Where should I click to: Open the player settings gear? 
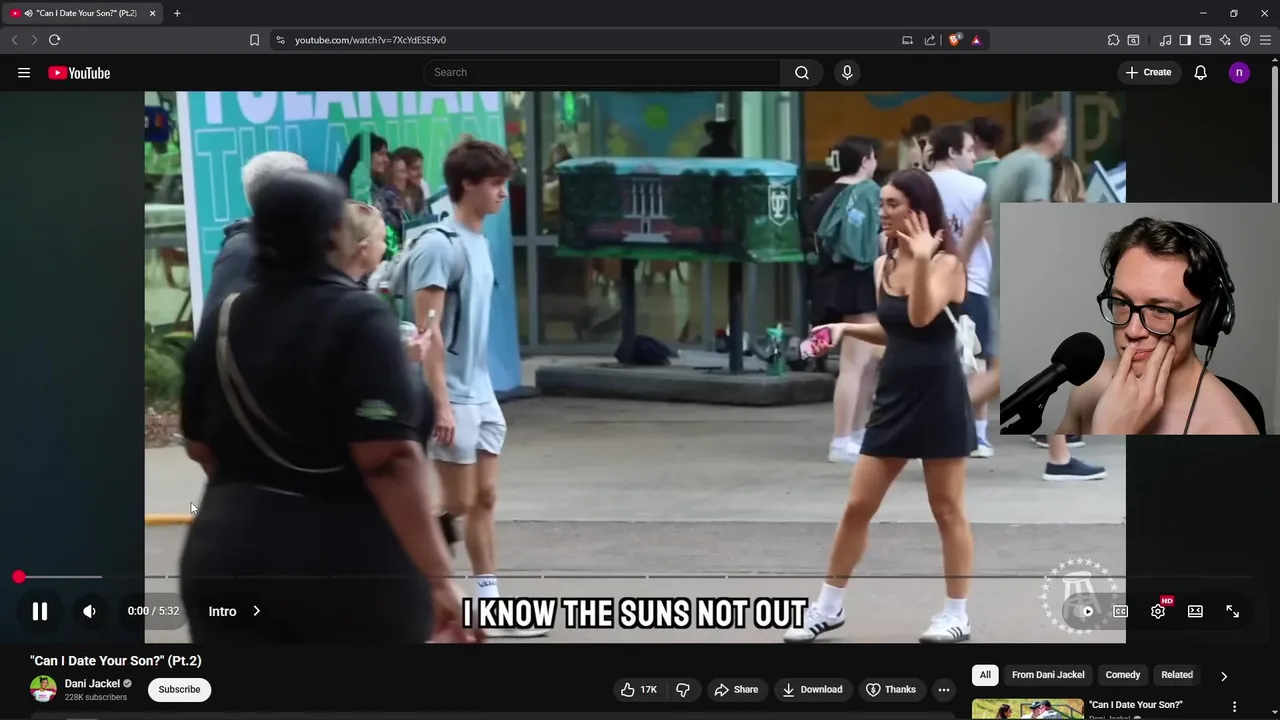(x=1158, y=611)
